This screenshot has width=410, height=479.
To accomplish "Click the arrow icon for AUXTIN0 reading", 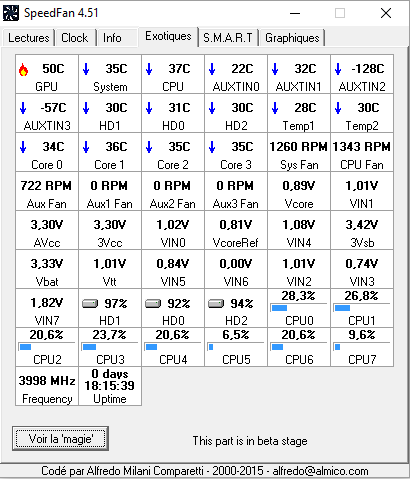I will coord(212,69).
